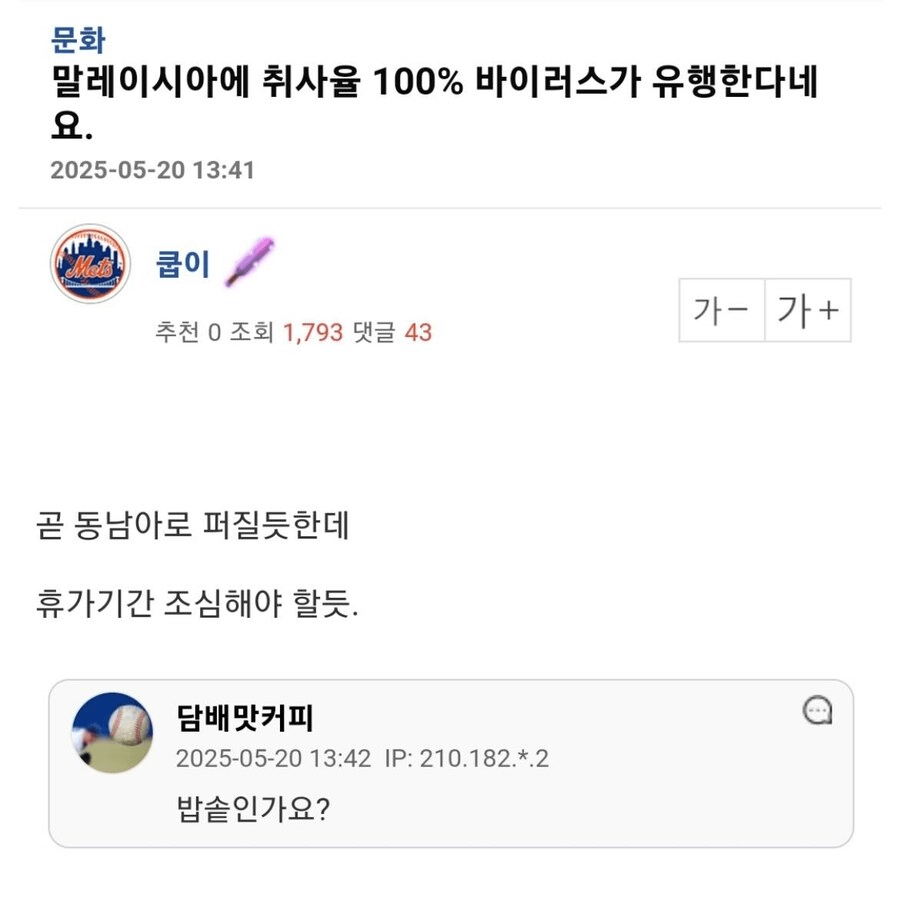The width and height of the screenshot is (900, 904).
Task: Open the author profile 쿱이
Action: click(183, 264)
